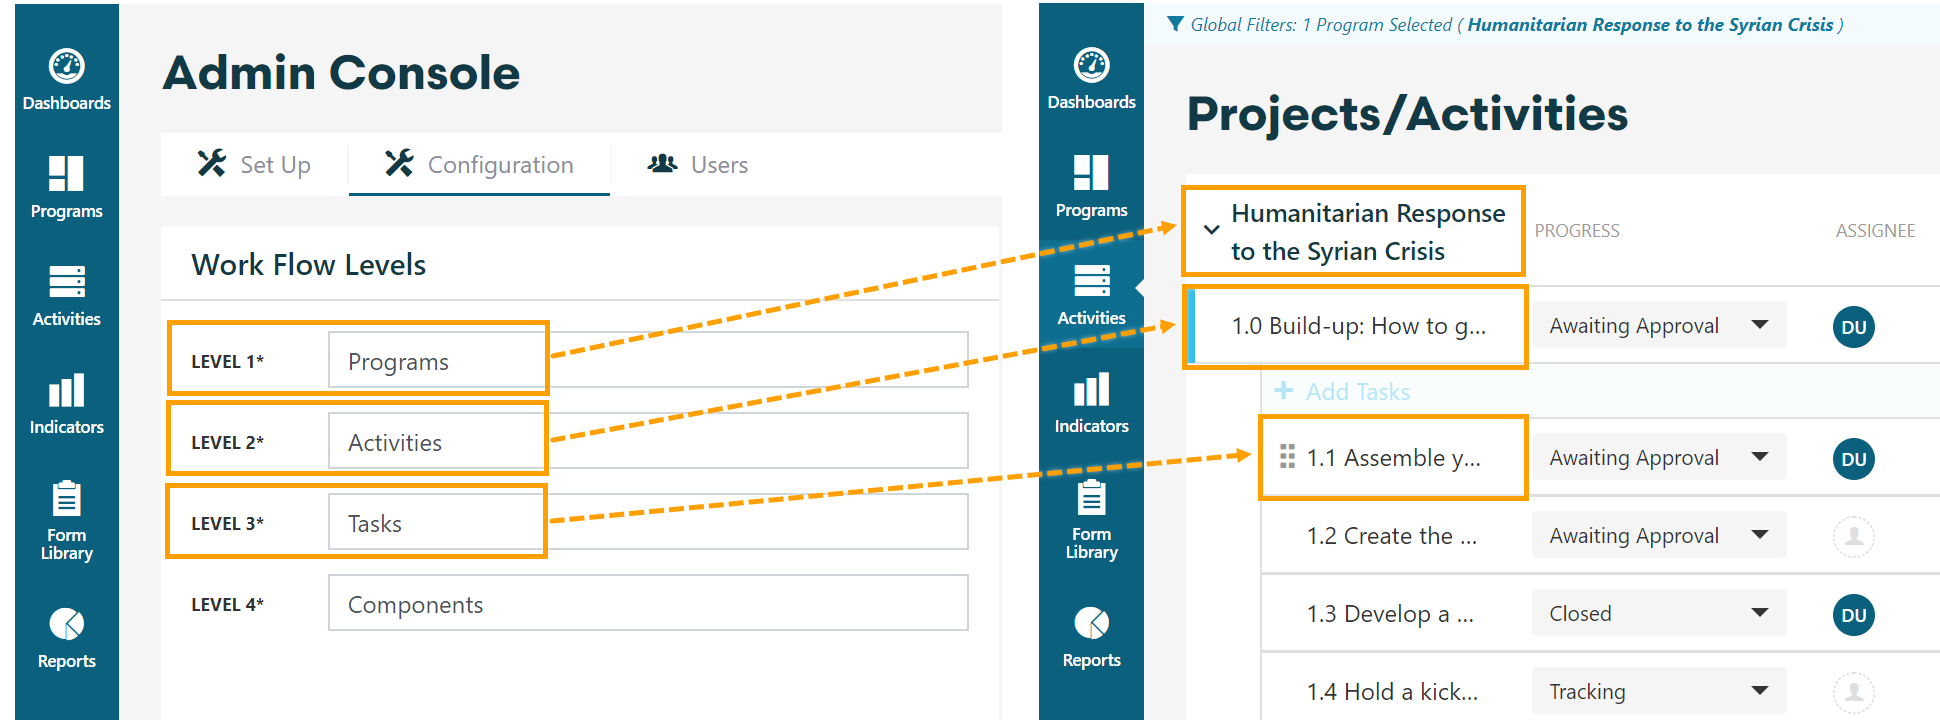Open the Programs icon in the left sidebar

coord(66,187)
